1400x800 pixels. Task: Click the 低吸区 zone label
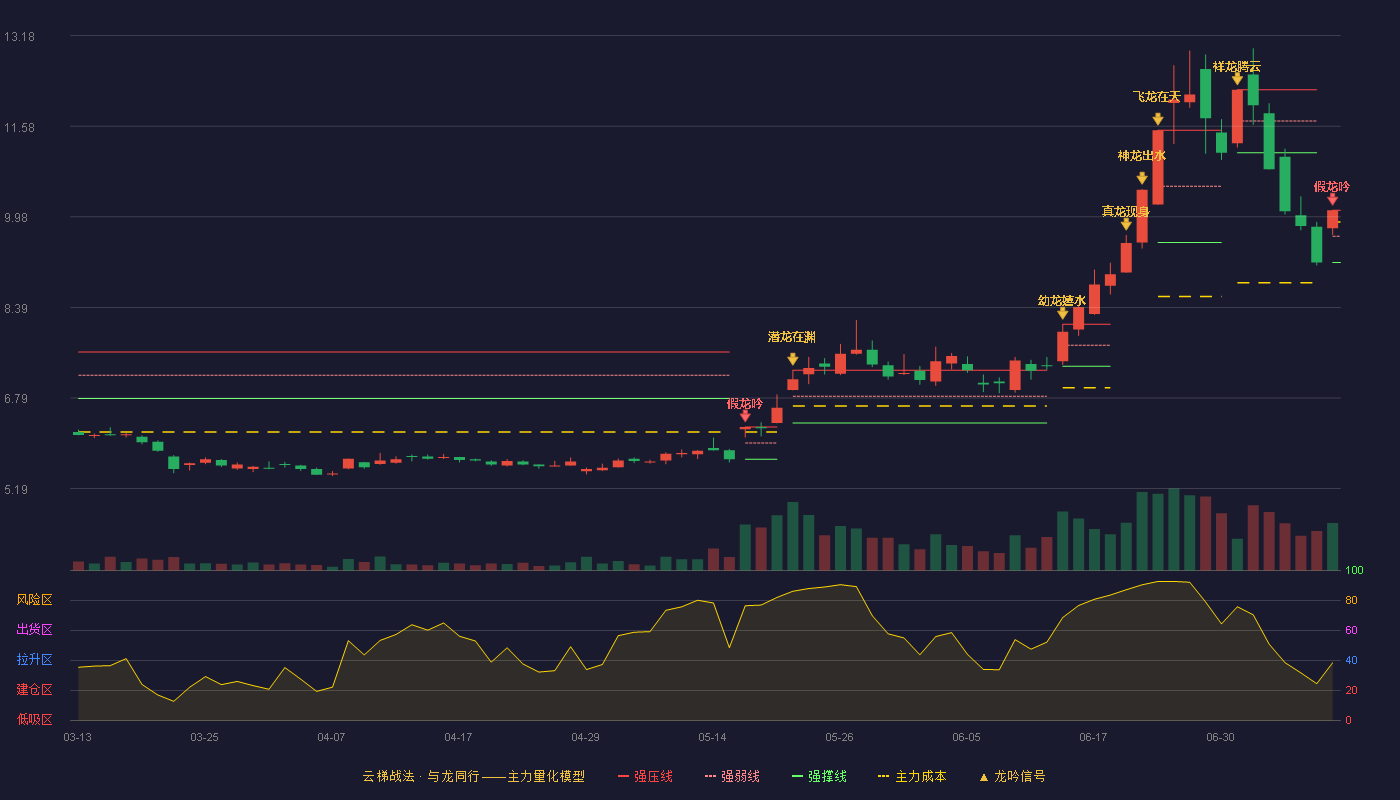tap(34, 720)
